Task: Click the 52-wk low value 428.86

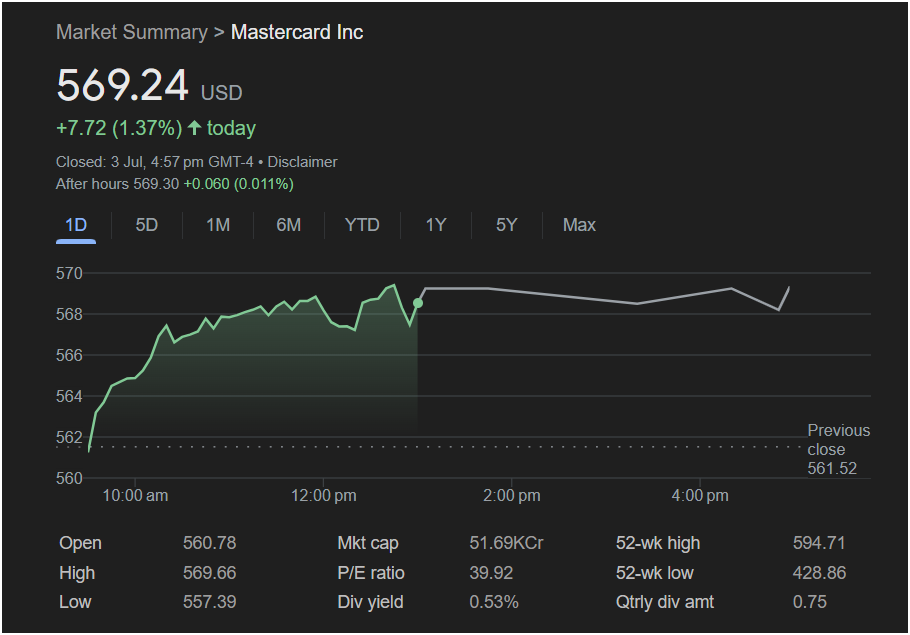Action: (x=819, y=573)
